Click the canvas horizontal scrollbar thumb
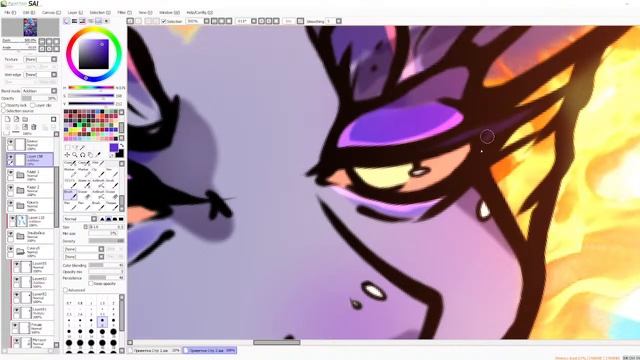The height and width of the screenshot is (360, 640). 277,342
